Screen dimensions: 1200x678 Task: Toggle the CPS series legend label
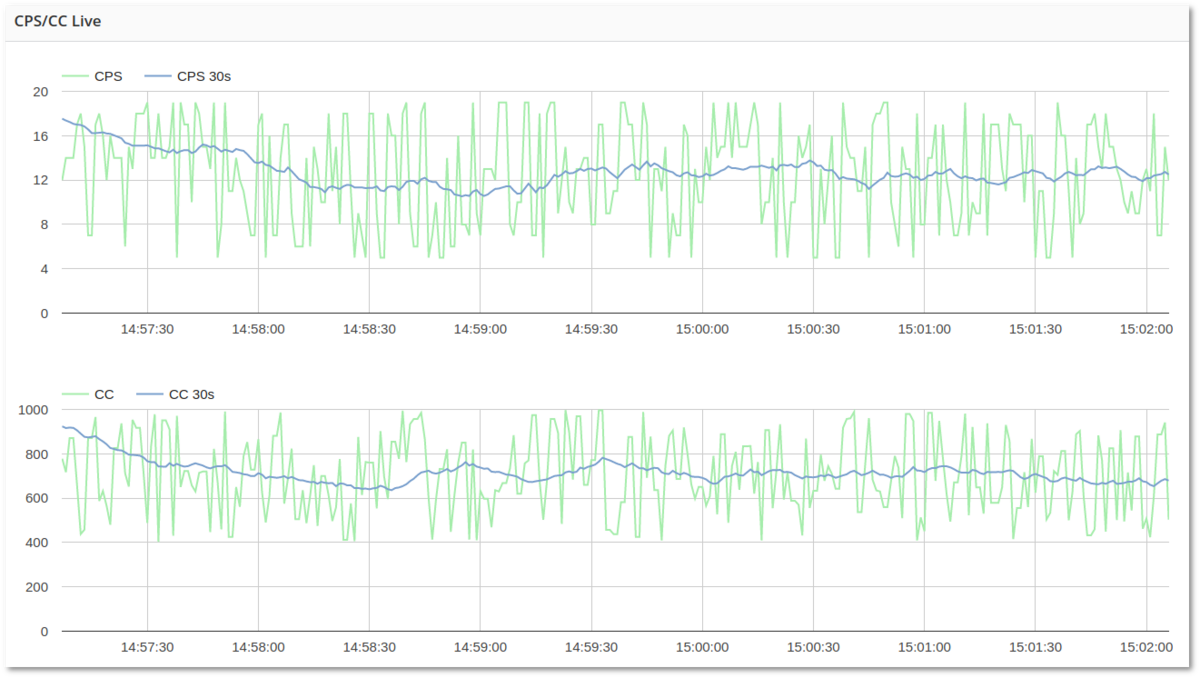click(x=107, y=76)
